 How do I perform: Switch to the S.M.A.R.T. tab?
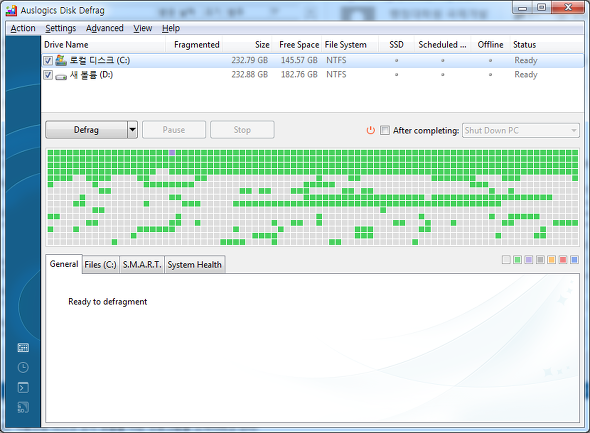(x=142, y=265)
